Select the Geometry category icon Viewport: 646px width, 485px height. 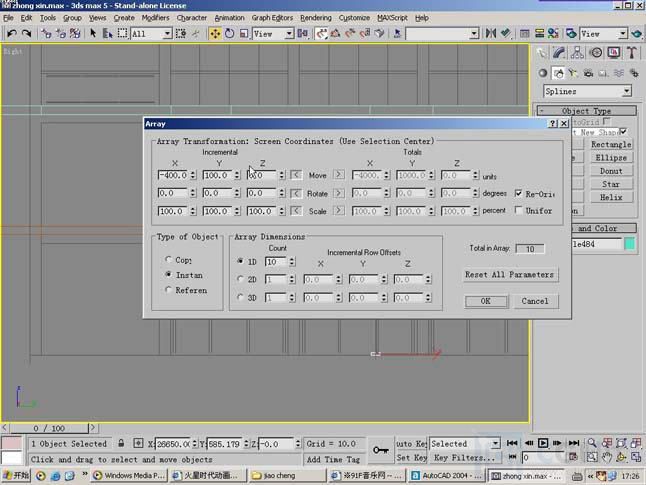point(543,73)
